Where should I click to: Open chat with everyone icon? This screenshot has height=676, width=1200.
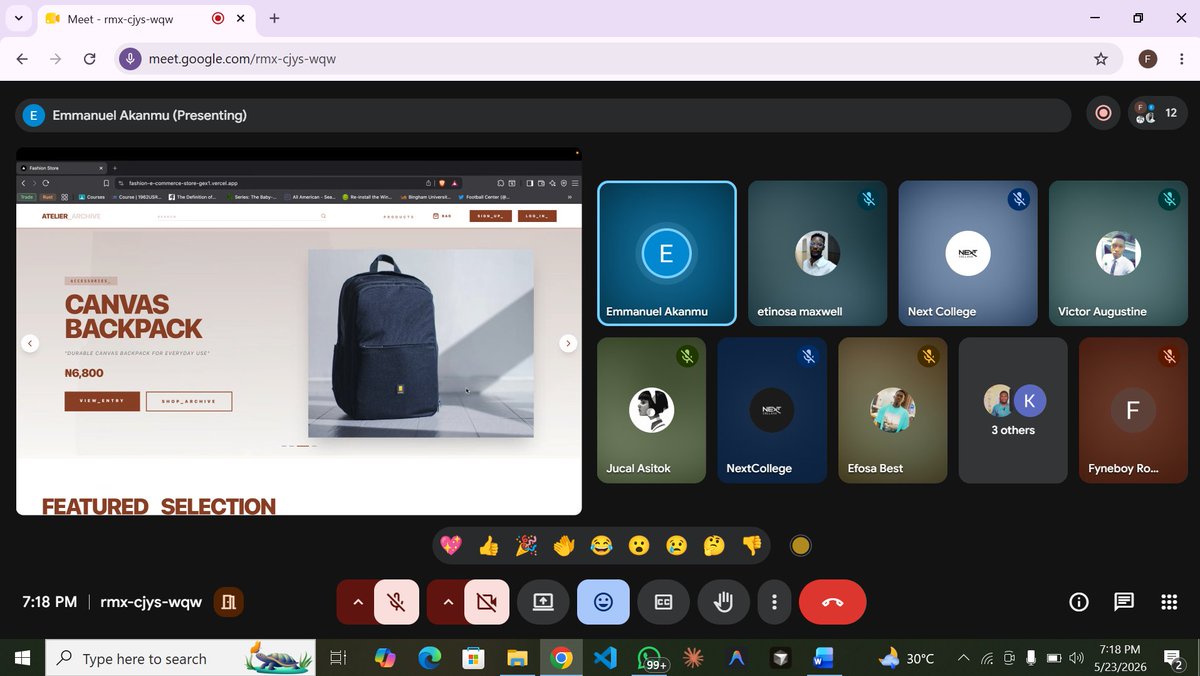click(1124, 602)
